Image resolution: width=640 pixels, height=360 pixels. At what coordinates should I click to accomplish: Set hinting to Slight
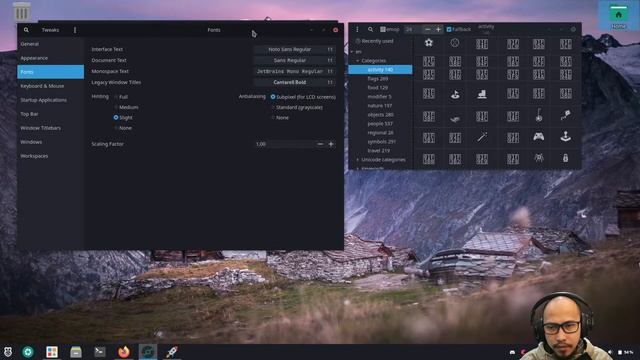(123, 117)
